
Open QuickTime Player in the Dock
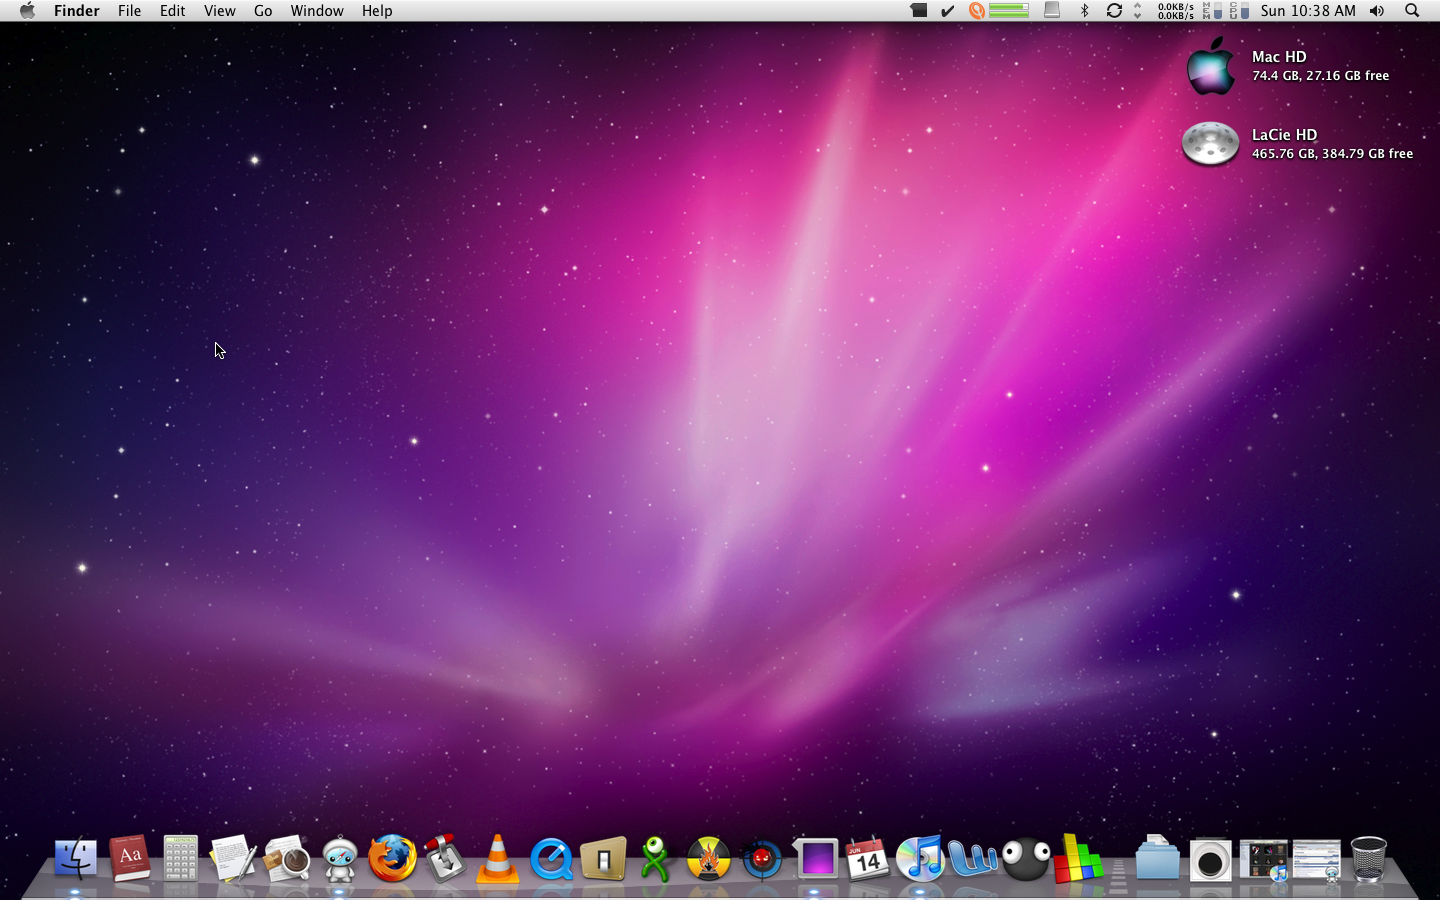[x=550, y=859]
